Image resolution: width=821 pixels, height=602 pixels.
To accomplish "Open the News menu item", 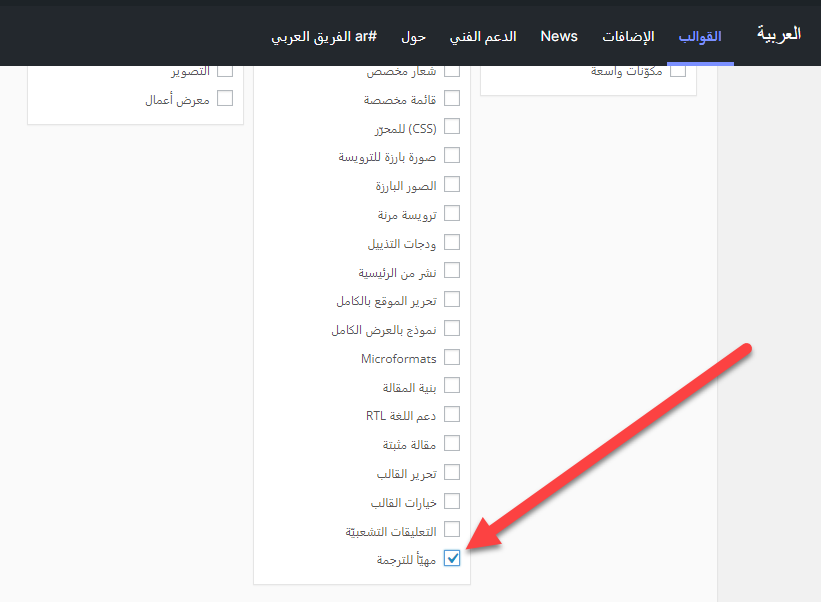I will pos(559,36).
